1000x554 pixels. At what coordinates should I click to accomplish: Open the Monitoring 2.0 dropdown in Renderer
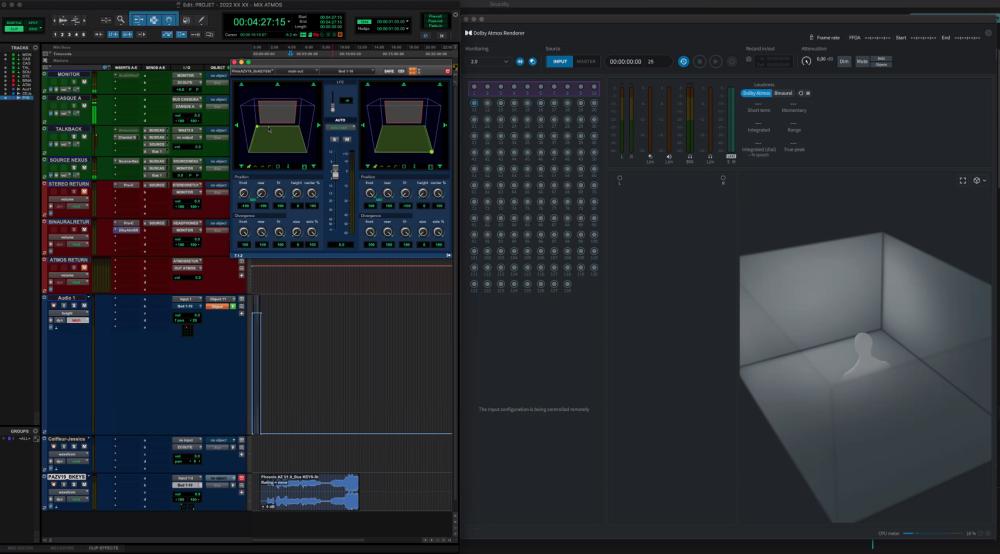coord(489,62)
